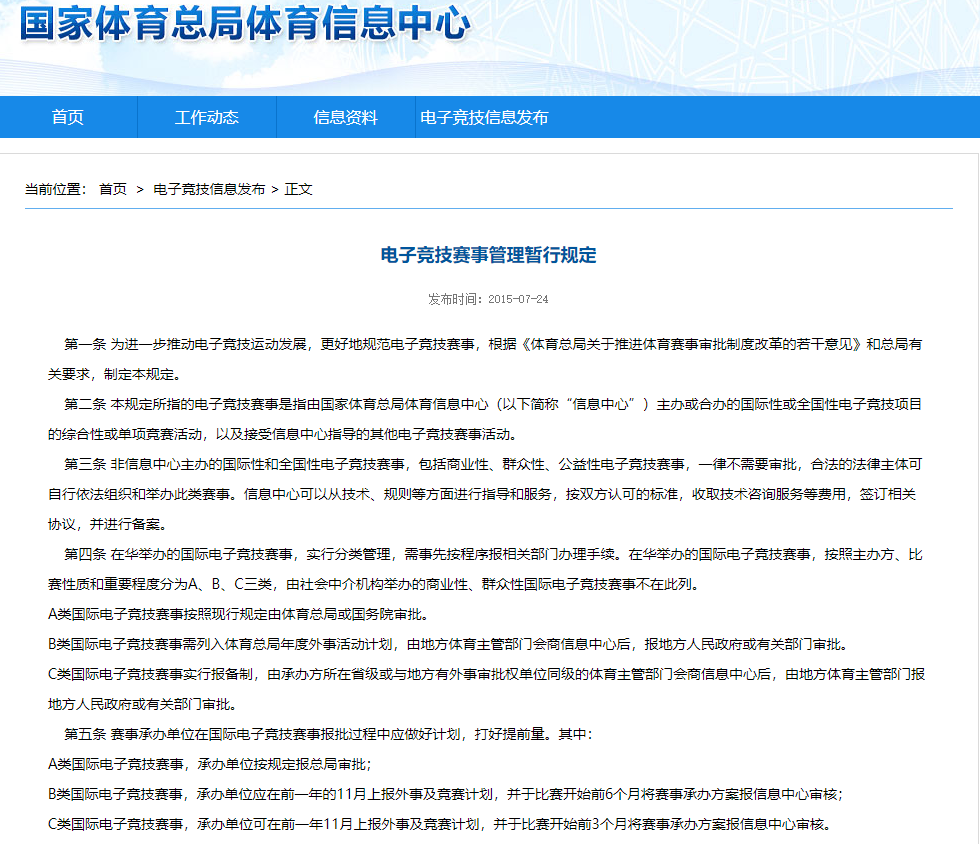
Task: Click the paragraph starting 第一条
Action: pos(485,359)
